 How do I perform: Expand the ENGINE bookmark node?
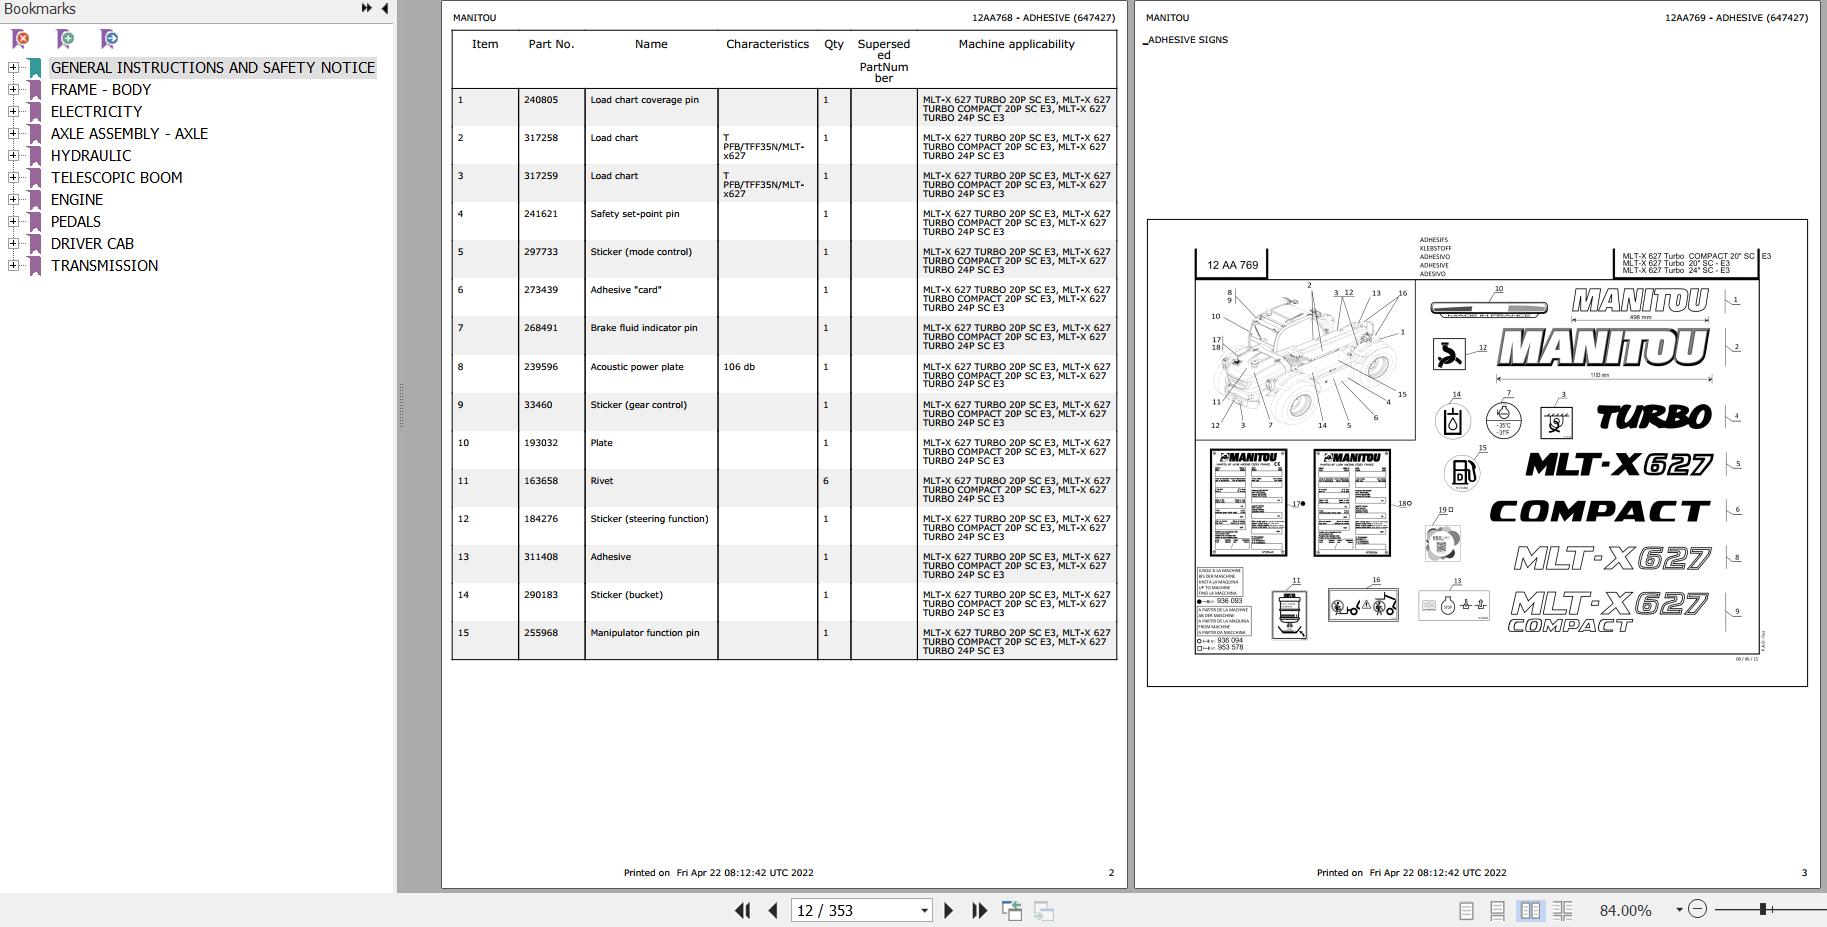pos(13,200)
